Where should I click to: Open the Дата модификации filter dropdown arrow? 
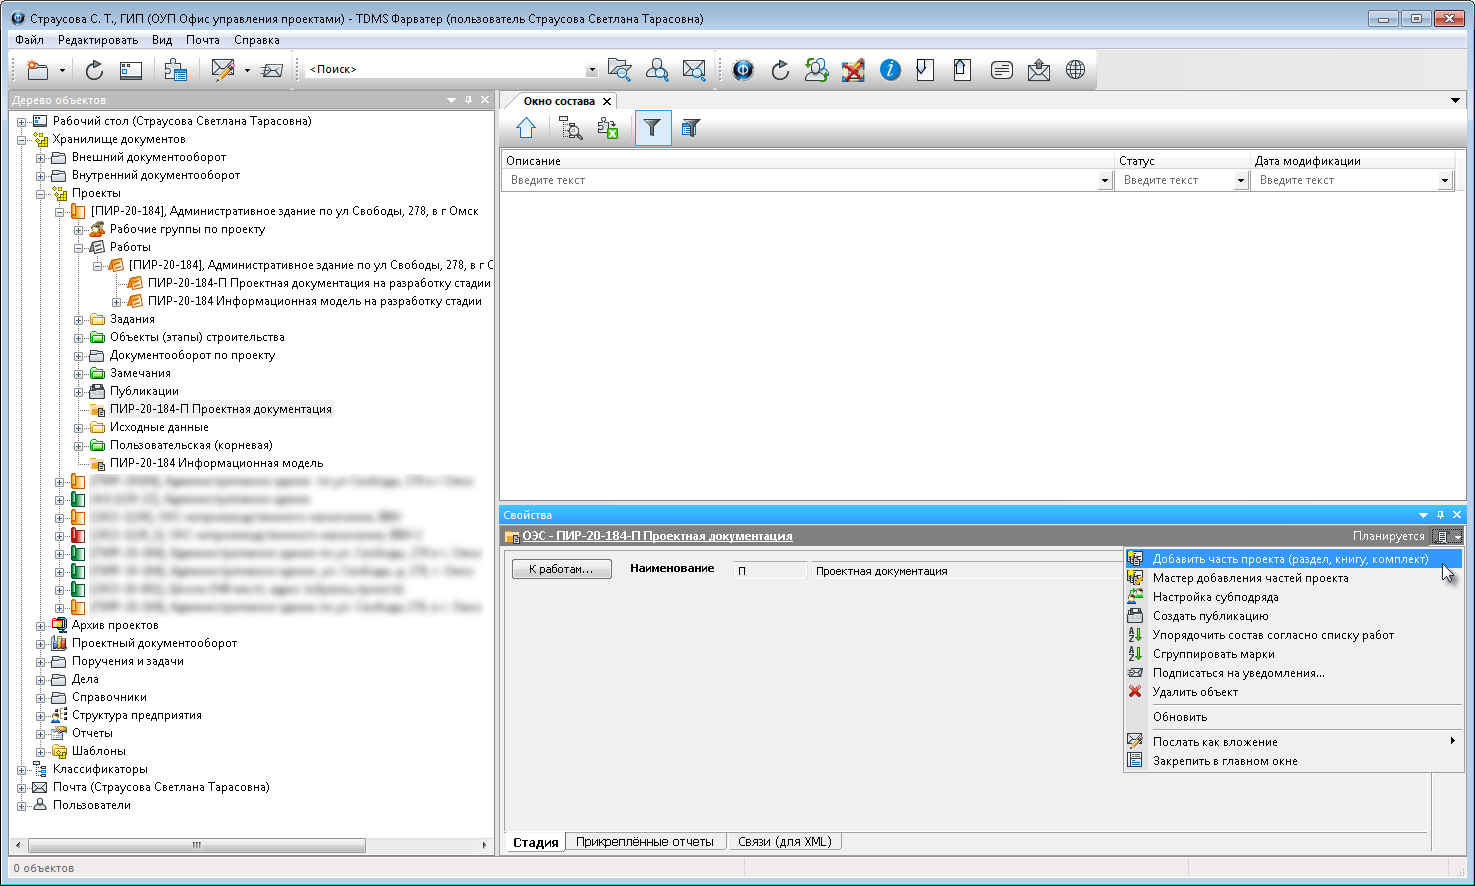(1445, 181)
